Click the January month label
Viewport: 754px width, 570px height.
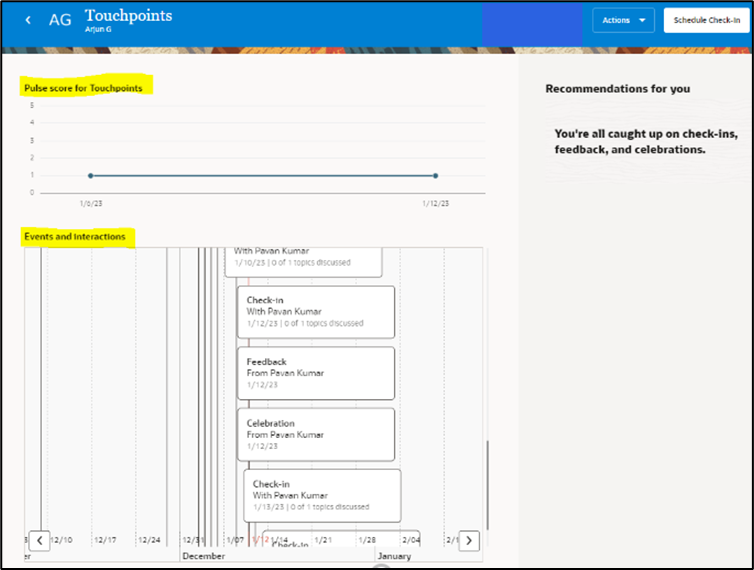coord(394,556)
